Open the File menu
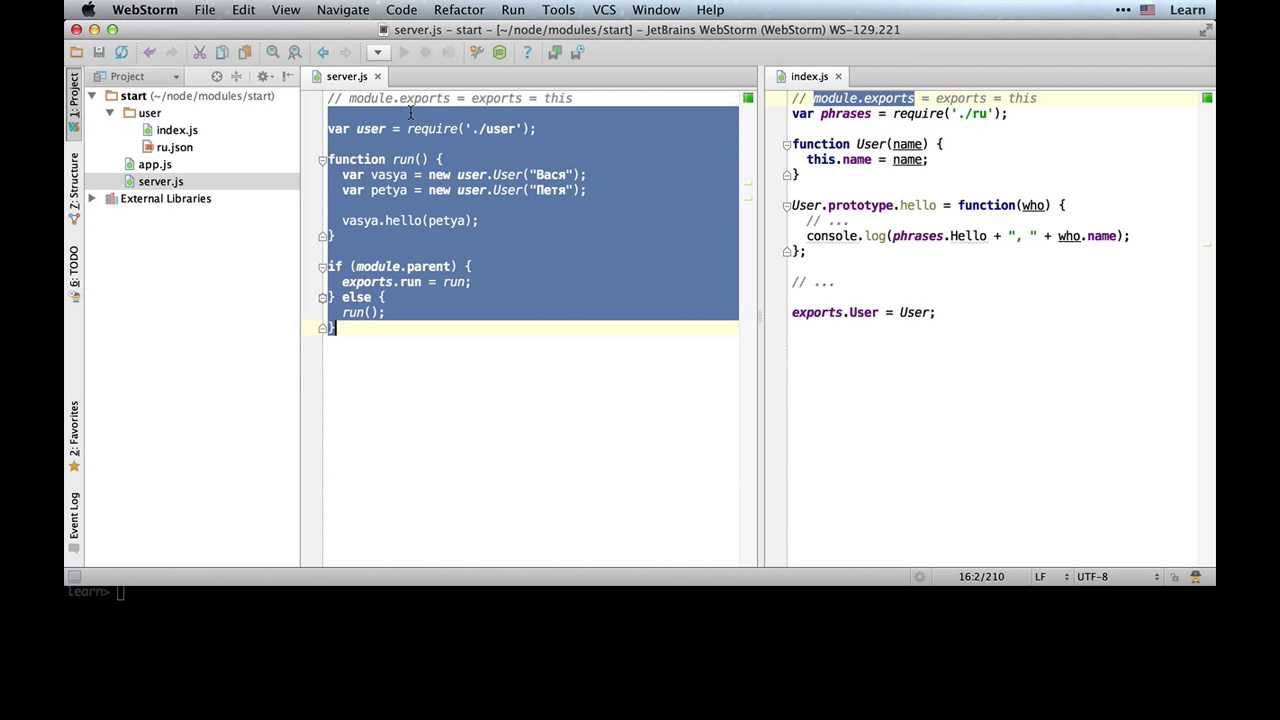 coord(205,10)
